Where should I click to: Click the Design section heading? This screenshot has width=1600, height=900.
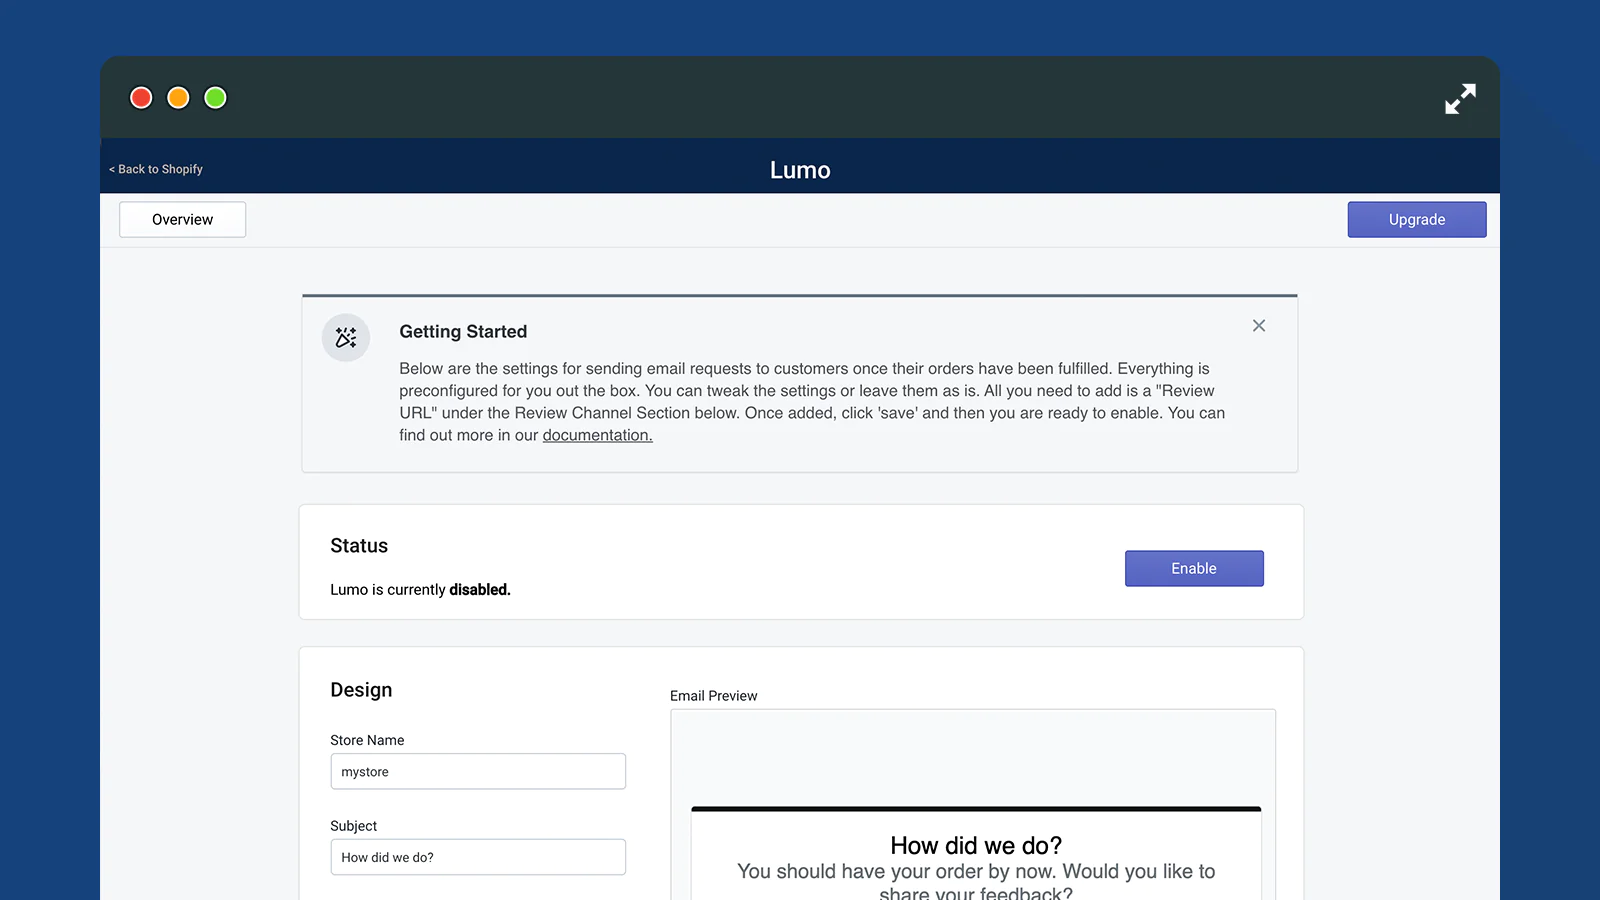point(361,690)
